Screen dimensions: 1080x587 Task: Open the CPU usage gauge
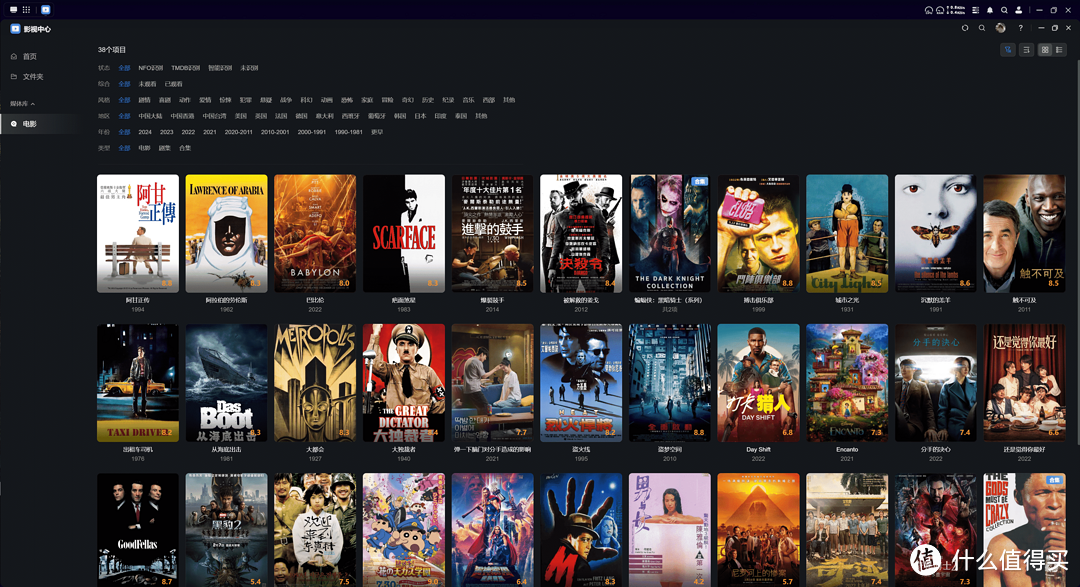929,10
